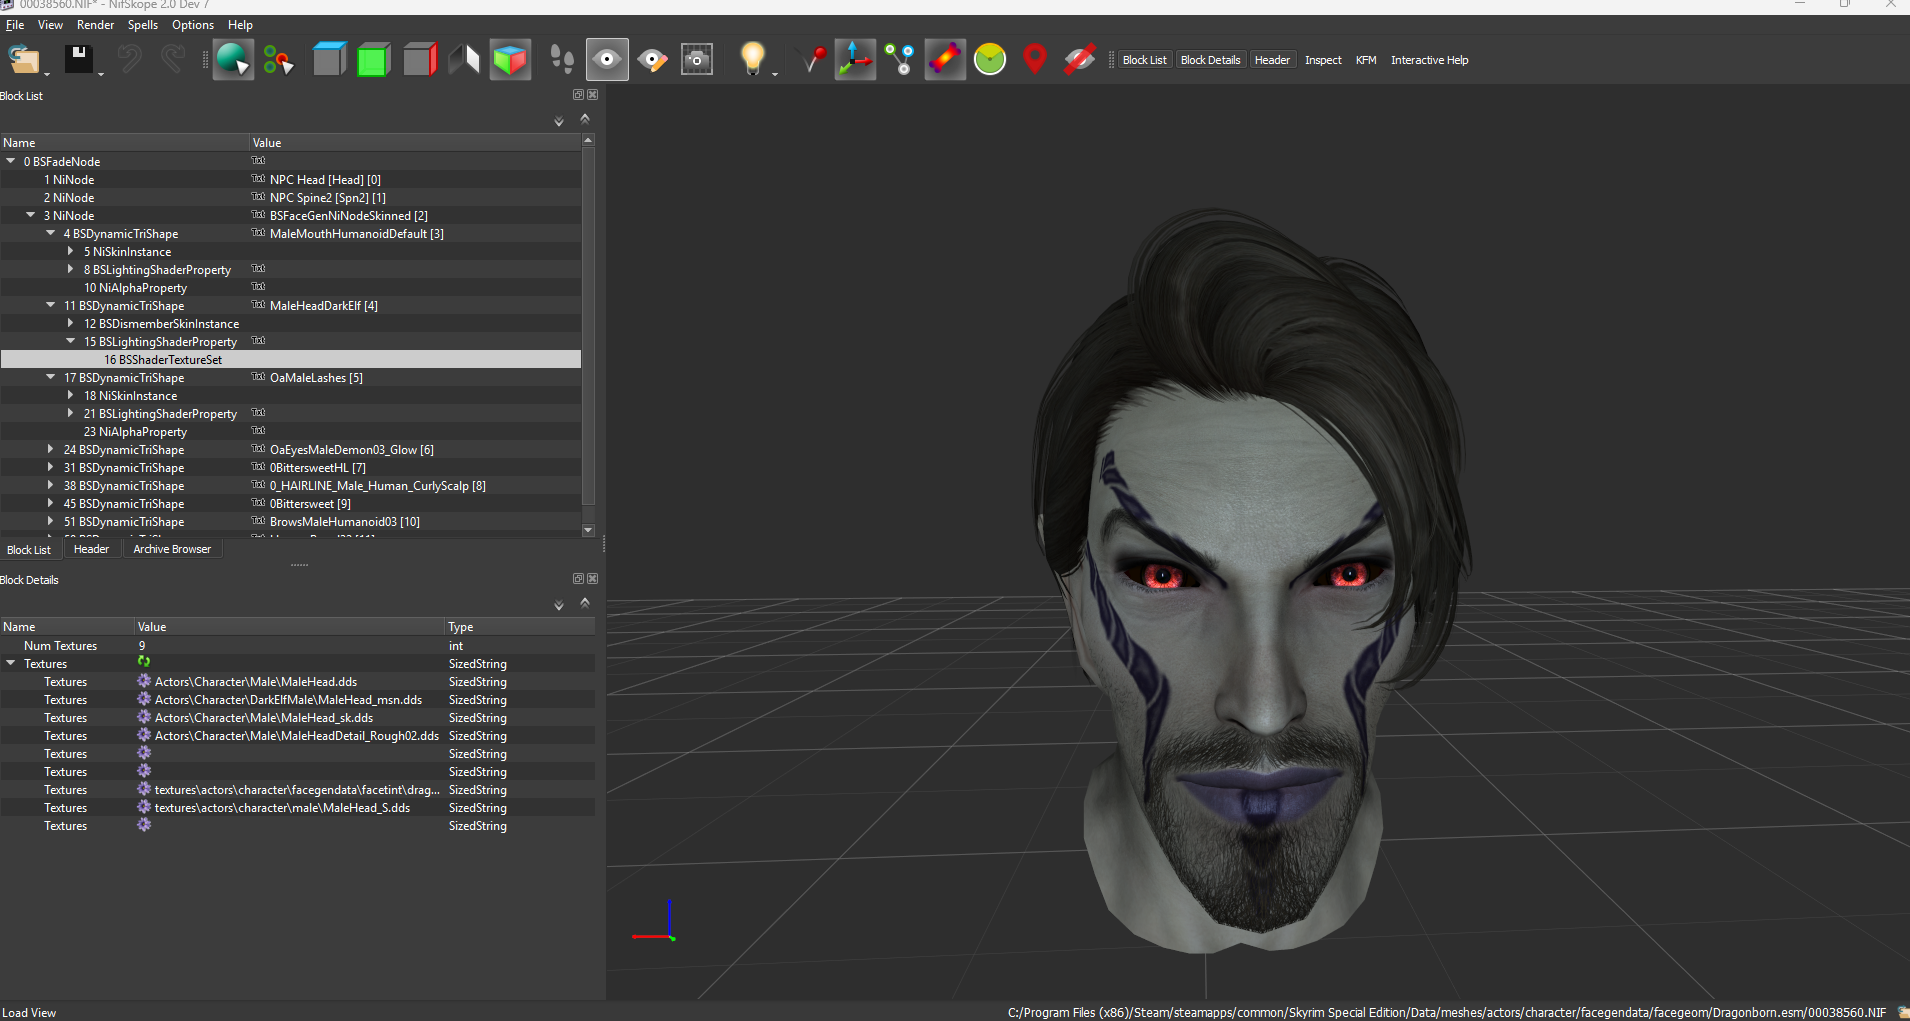Screen dimensions: 1910x1021
Task: Collapse the 0 BSFadeNode tree node
Action: (x=11, y=161)
